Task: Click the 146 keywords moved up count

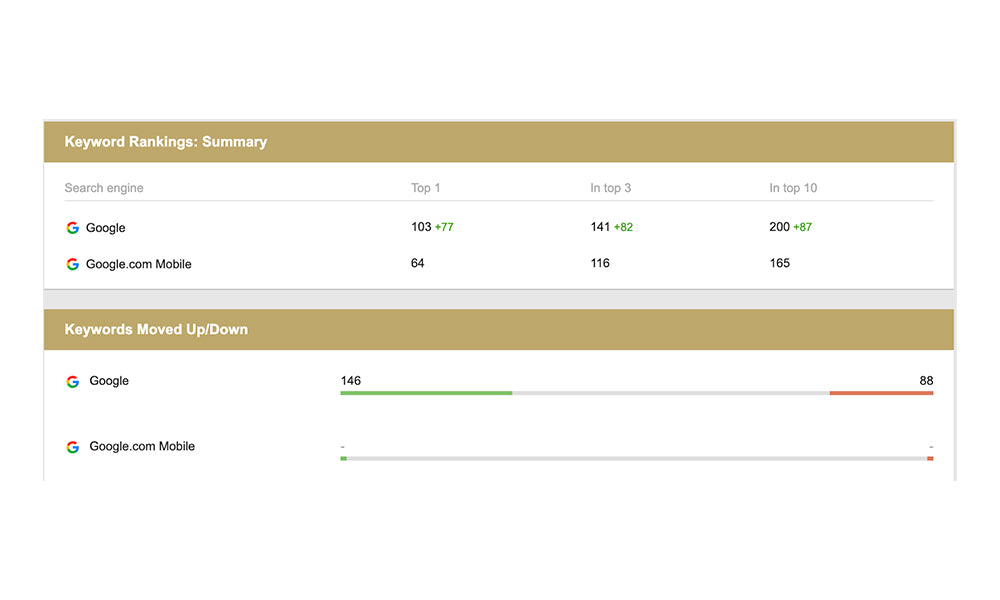Action: point(351,381)
